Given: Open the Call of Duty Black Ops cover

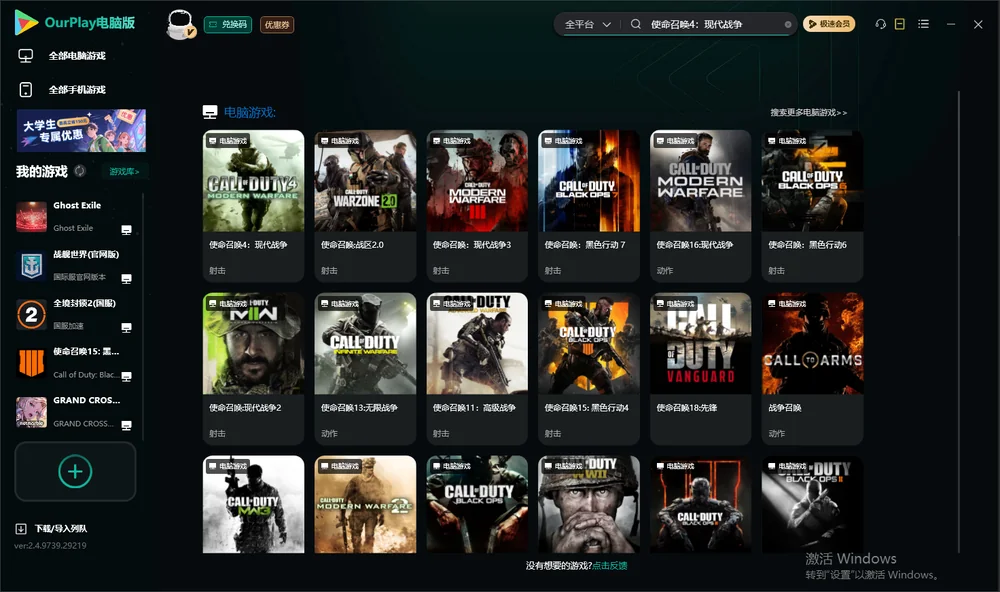Looking at the screenshot, I should (477, 504).
